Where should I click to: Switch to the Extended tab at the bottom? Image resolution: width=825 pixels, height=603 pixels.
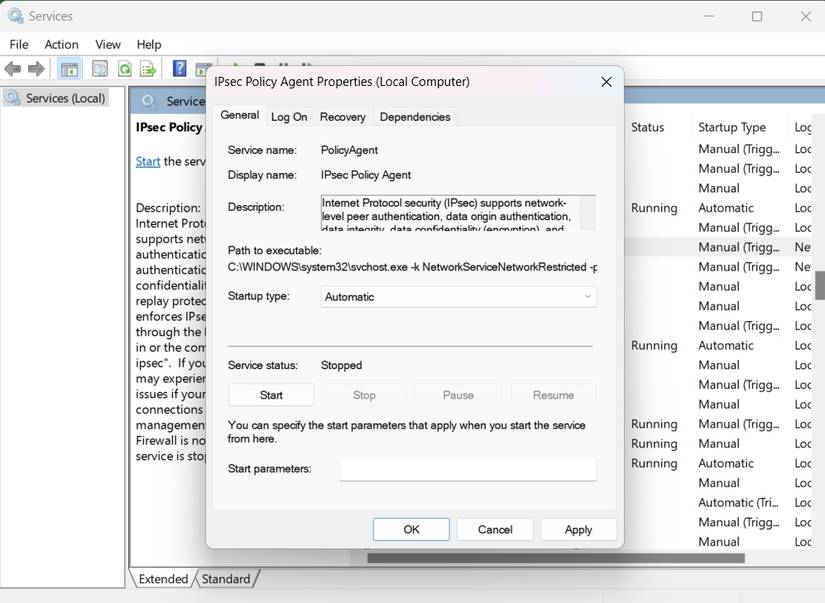tap(163, 579)
